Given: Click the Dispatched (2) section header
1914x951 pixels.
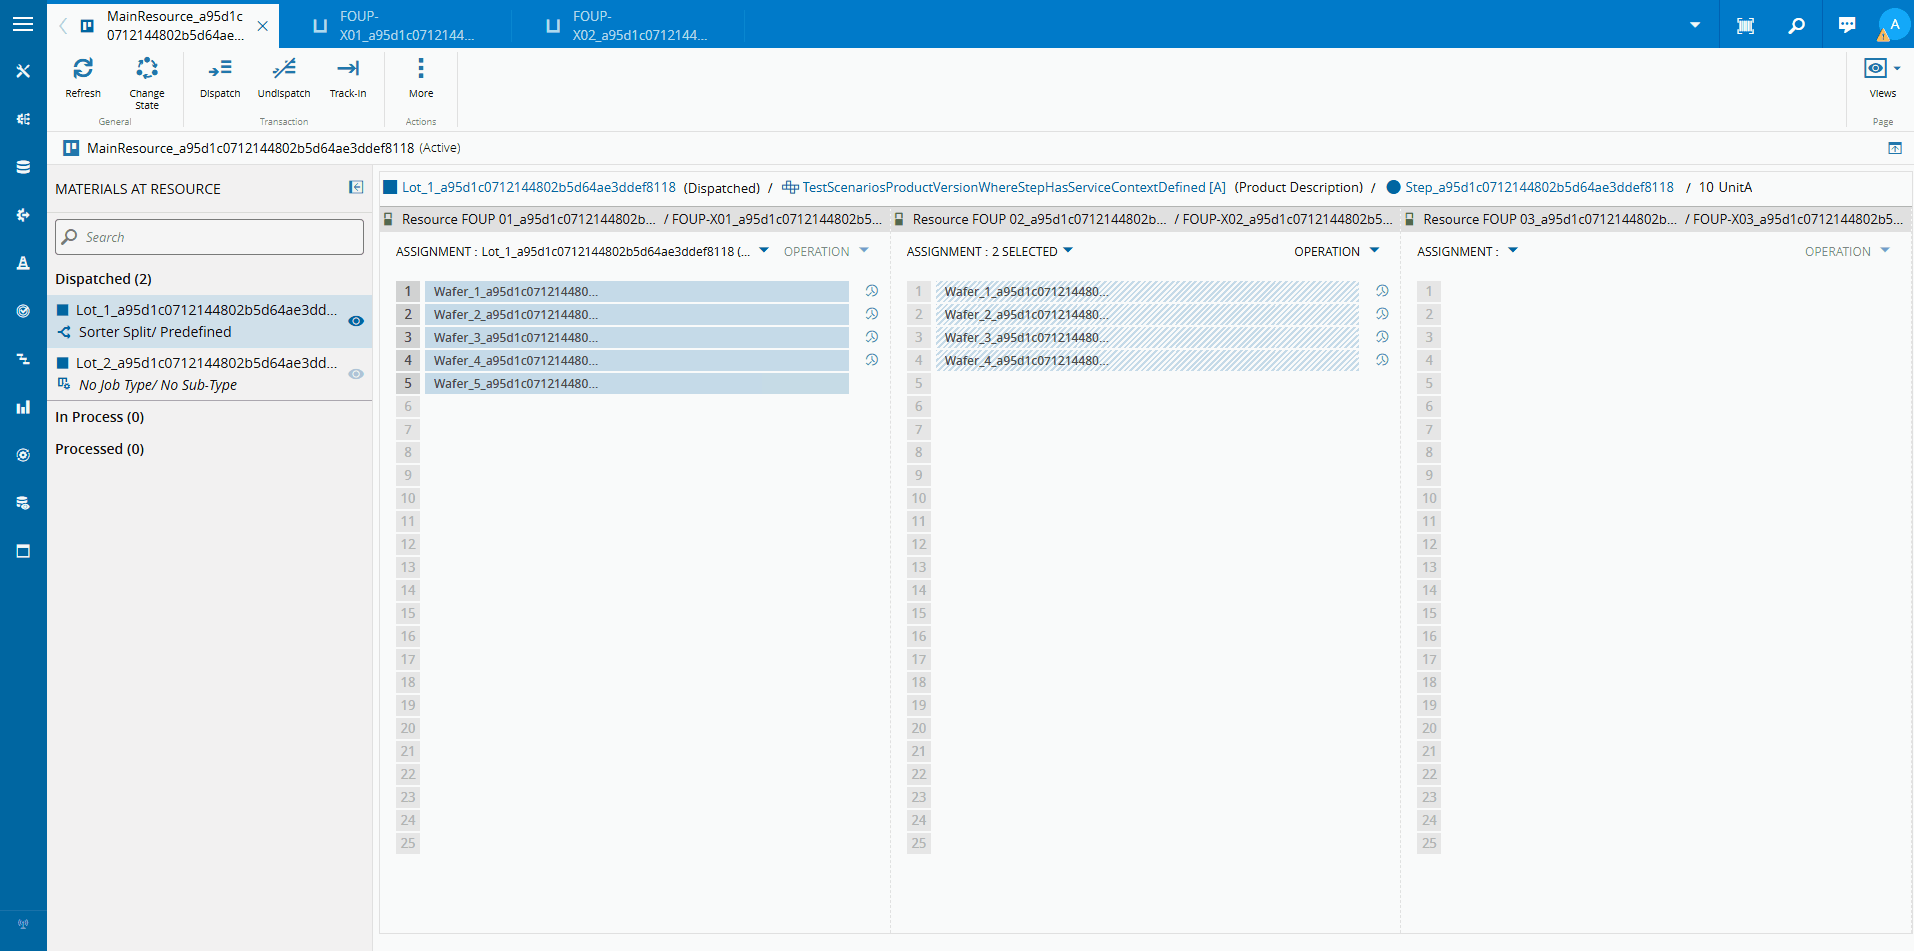Looking at the screenshot, I should coord(104,279).
